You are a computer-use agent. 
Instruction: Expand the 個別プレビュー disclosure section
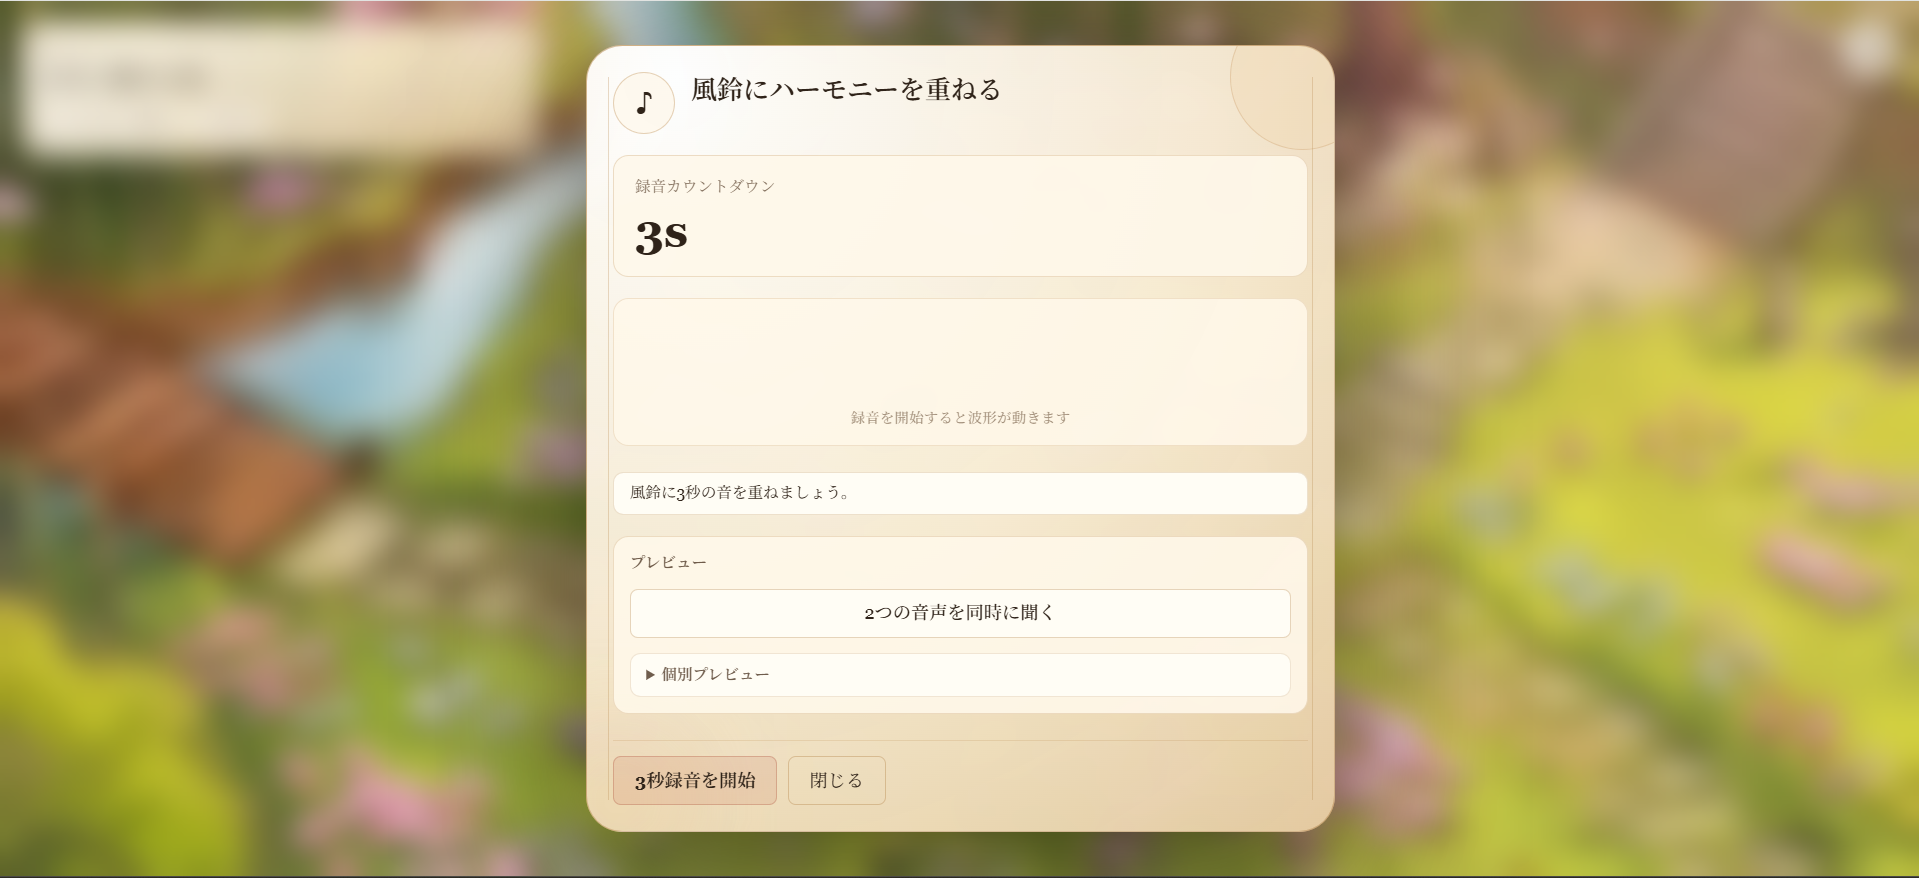coord(712,675)
